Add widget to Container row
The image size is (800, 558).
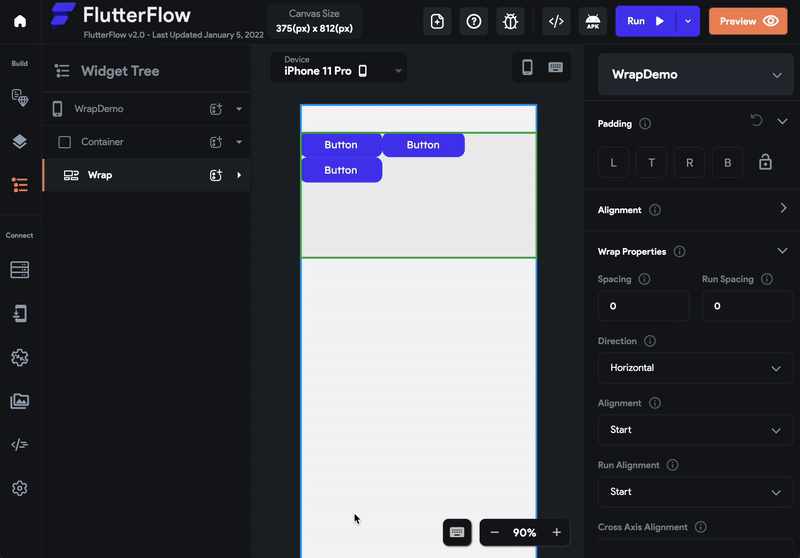tap(216, 142)
